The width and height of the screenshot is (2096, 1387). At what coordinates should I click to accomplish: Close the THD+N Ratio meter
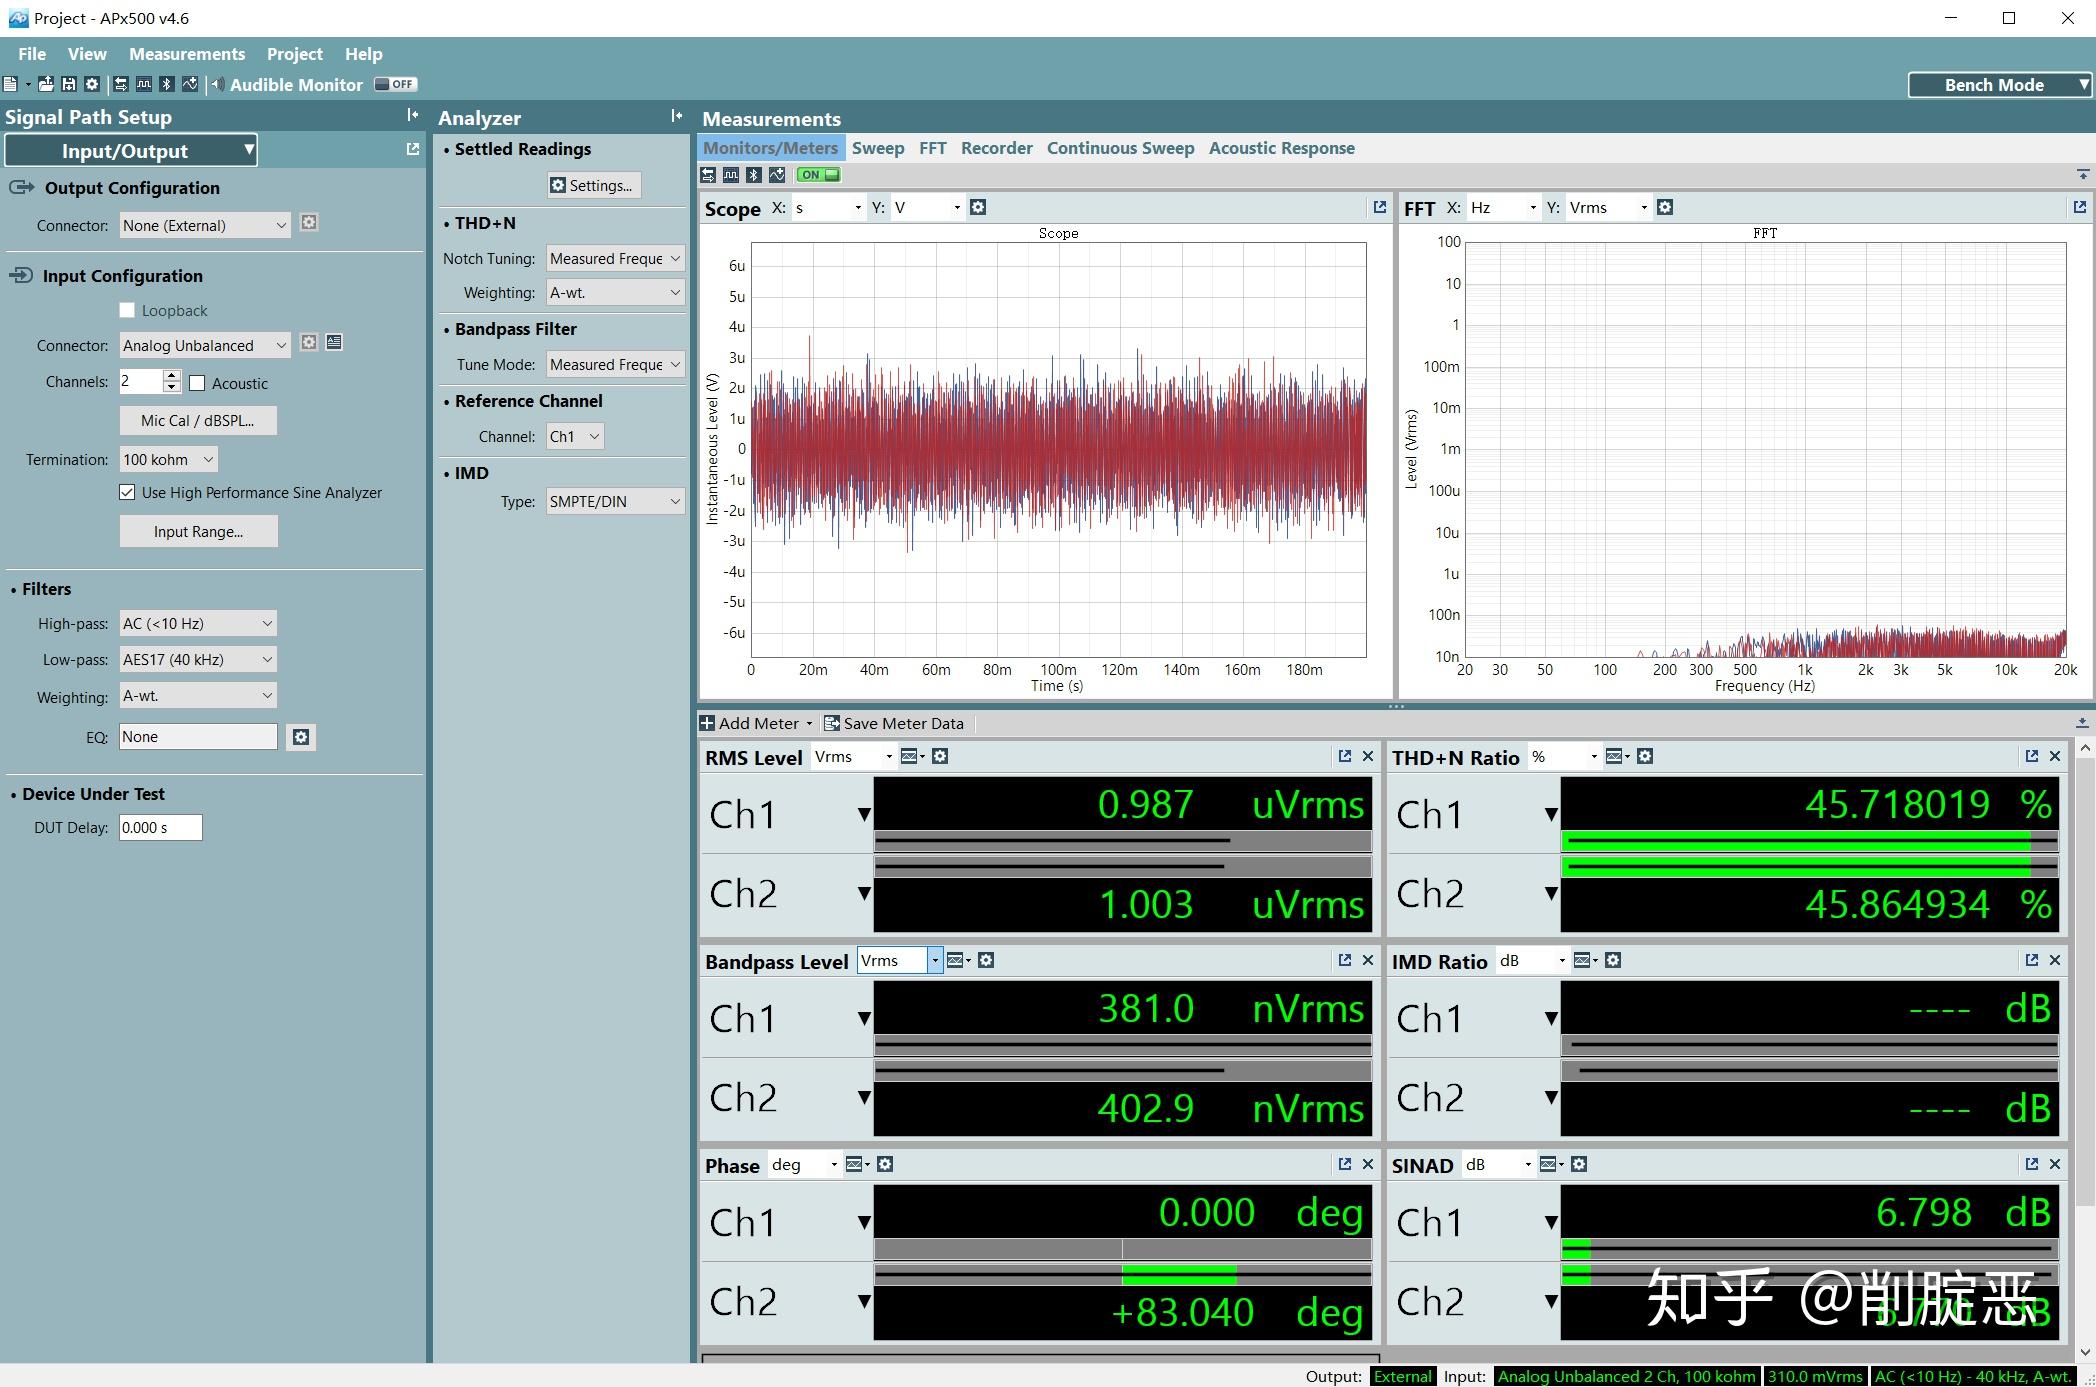pyautogui.click(x=2055, y=757)
